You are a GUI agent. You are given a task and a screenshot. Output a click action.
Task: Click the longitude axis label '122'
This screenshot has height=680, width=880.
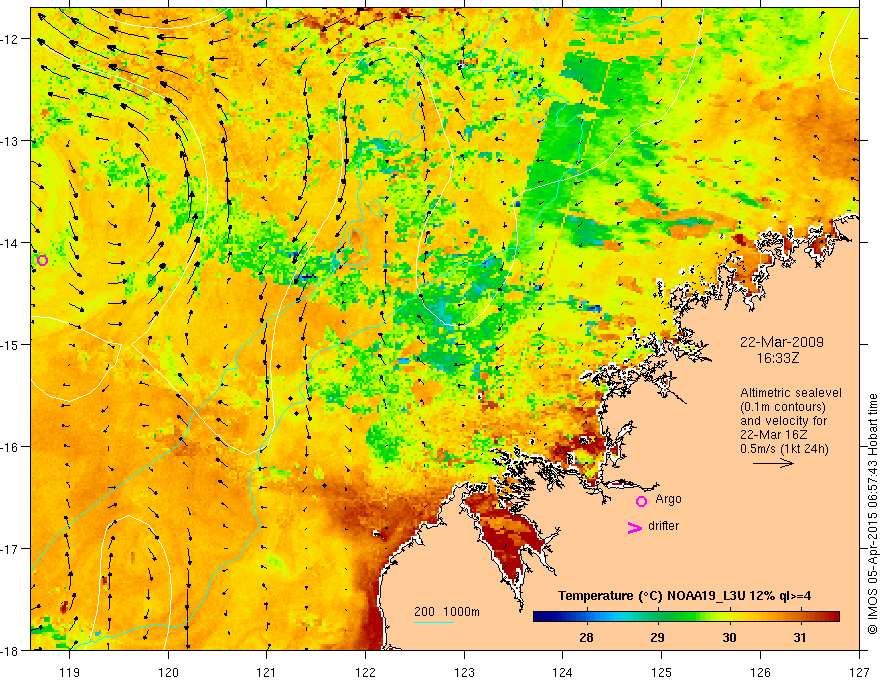[365, 672]
